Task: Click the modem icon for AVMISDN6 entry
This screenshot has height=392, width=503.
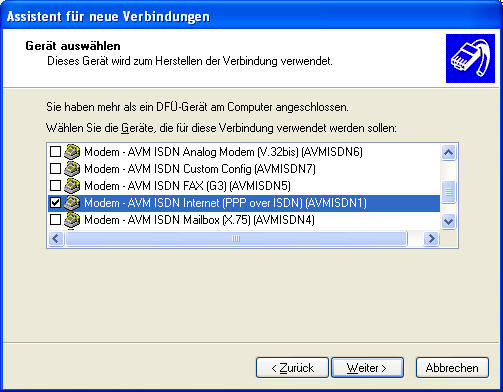Action: [72, 152]
